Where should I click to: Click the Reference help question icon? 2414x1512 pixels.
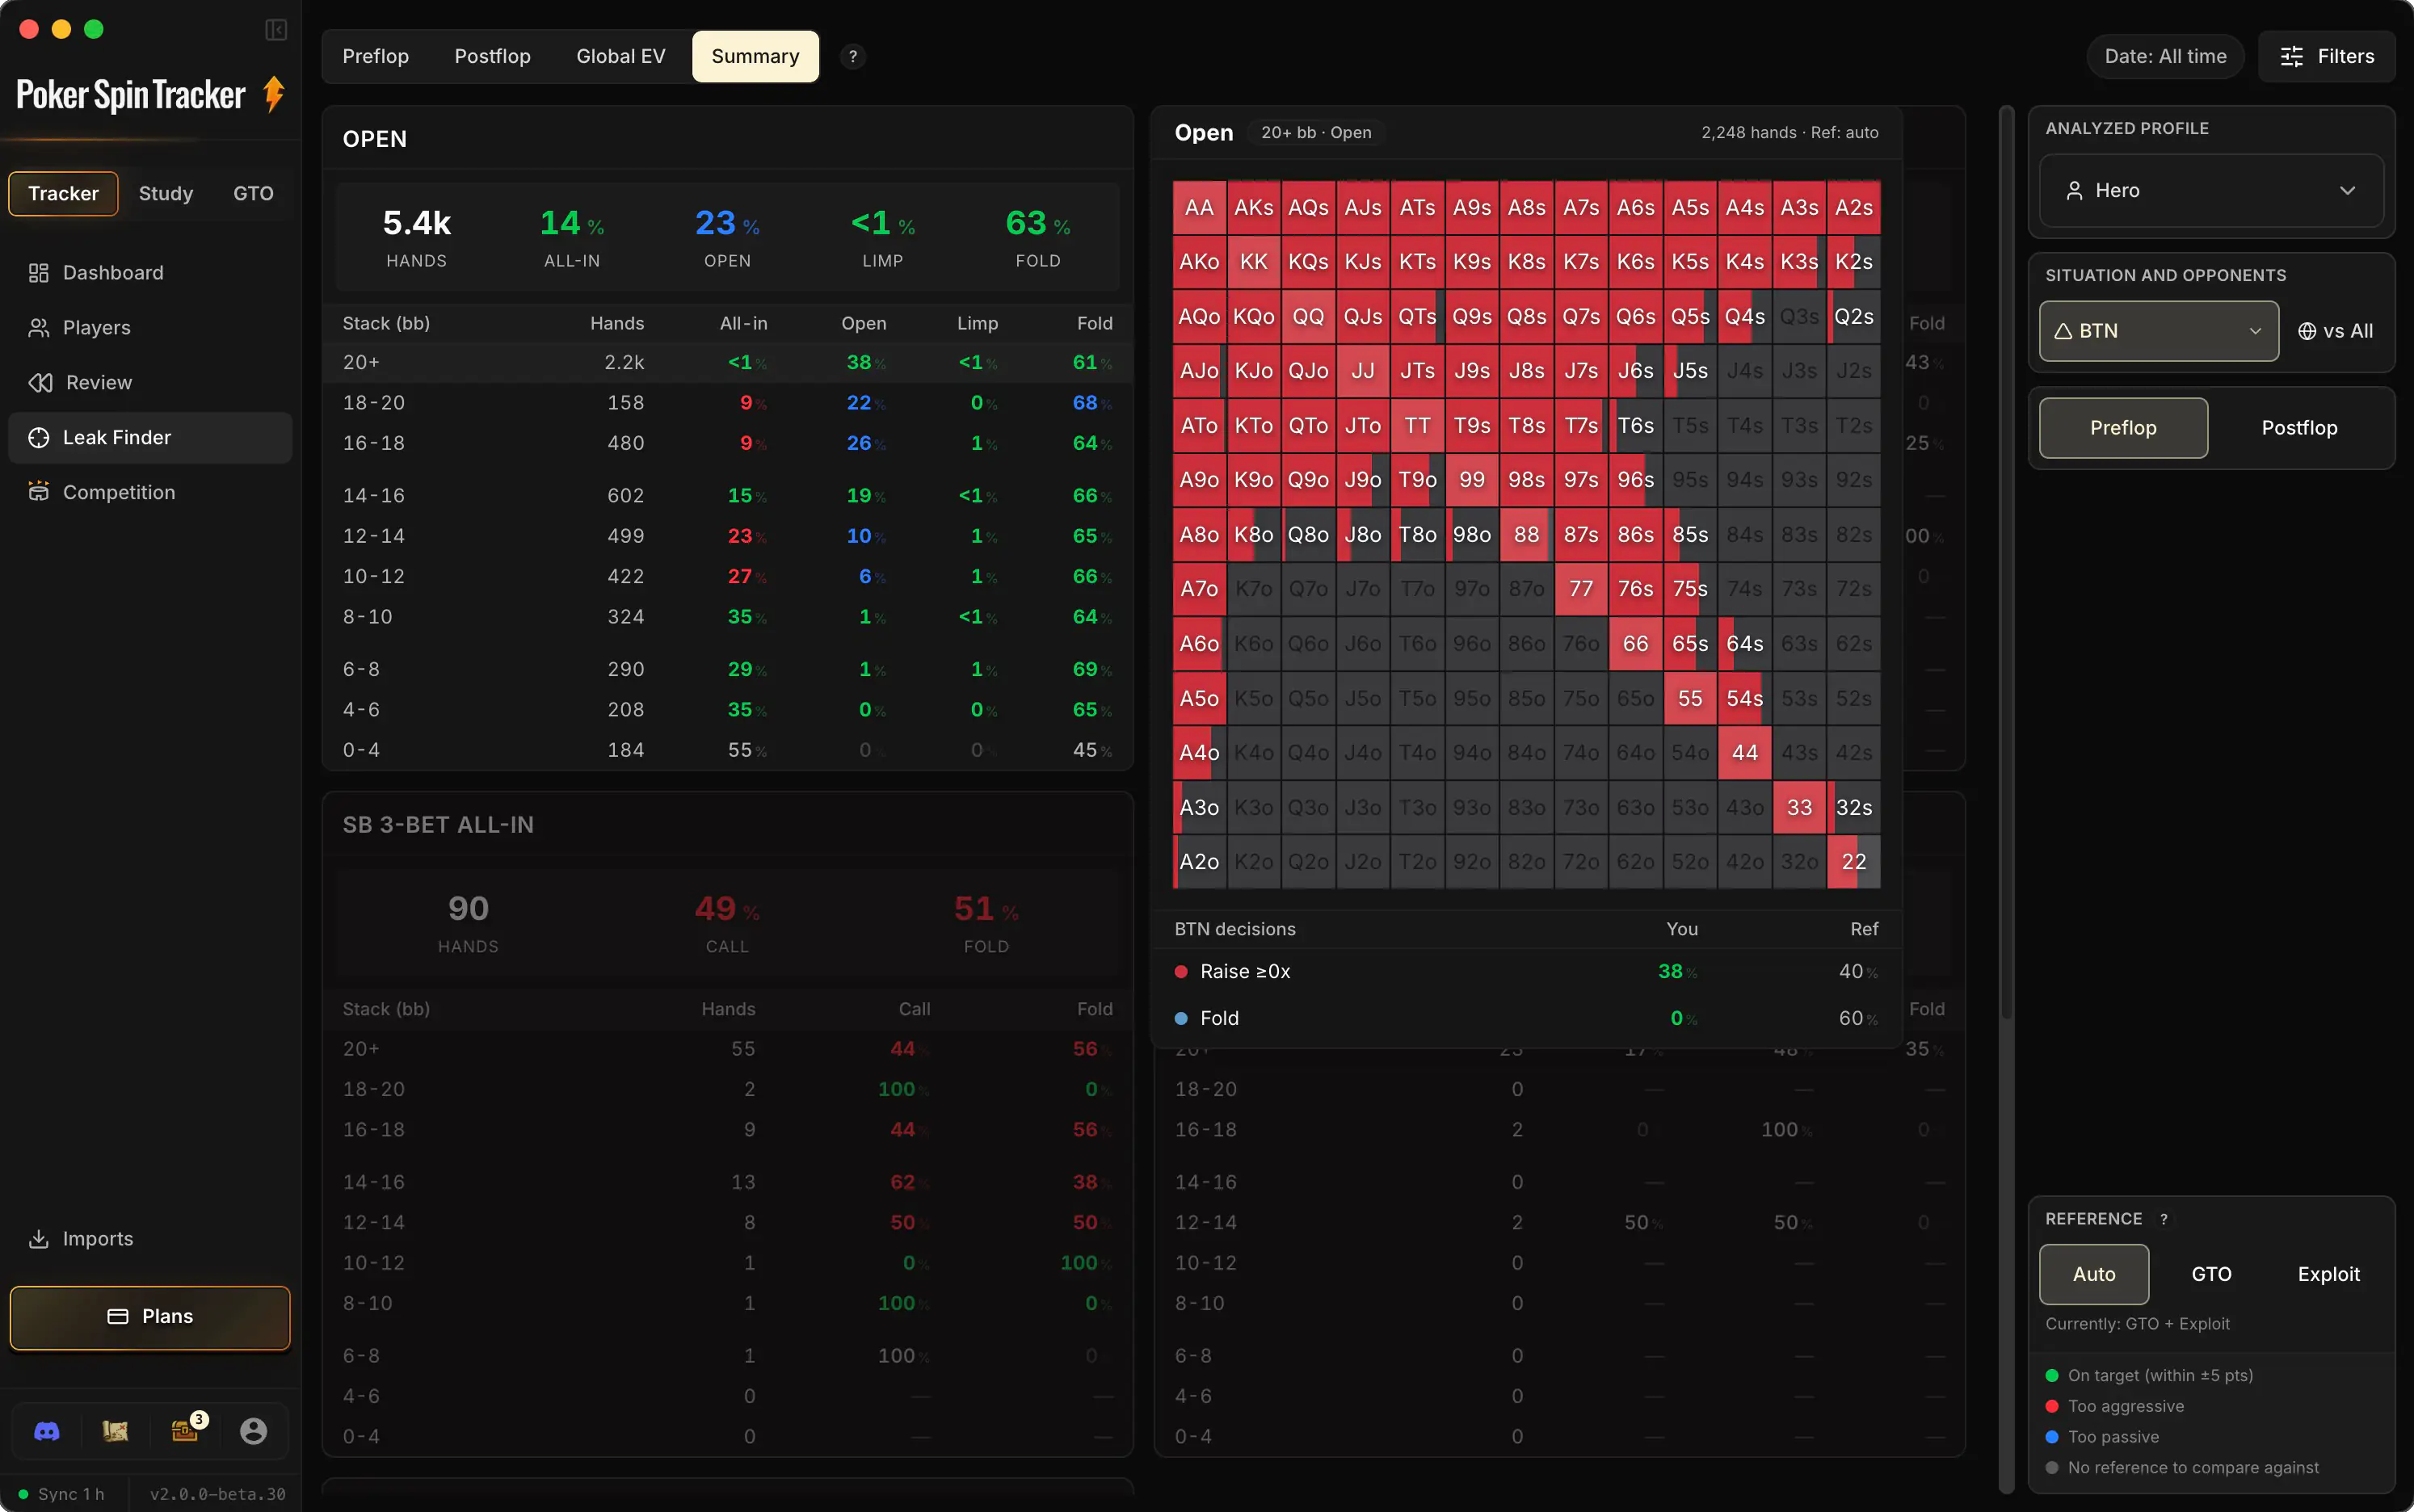[2164, 1218]
